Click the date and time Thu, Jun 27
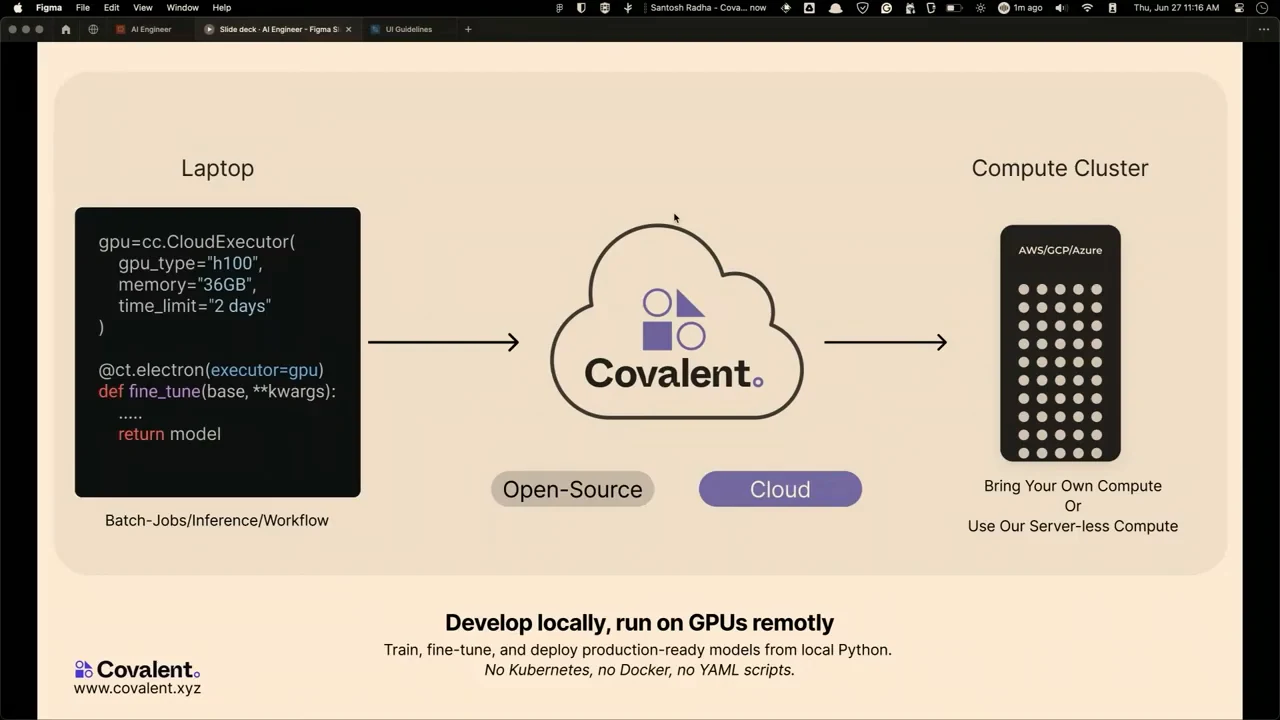 coord(1176,7)
